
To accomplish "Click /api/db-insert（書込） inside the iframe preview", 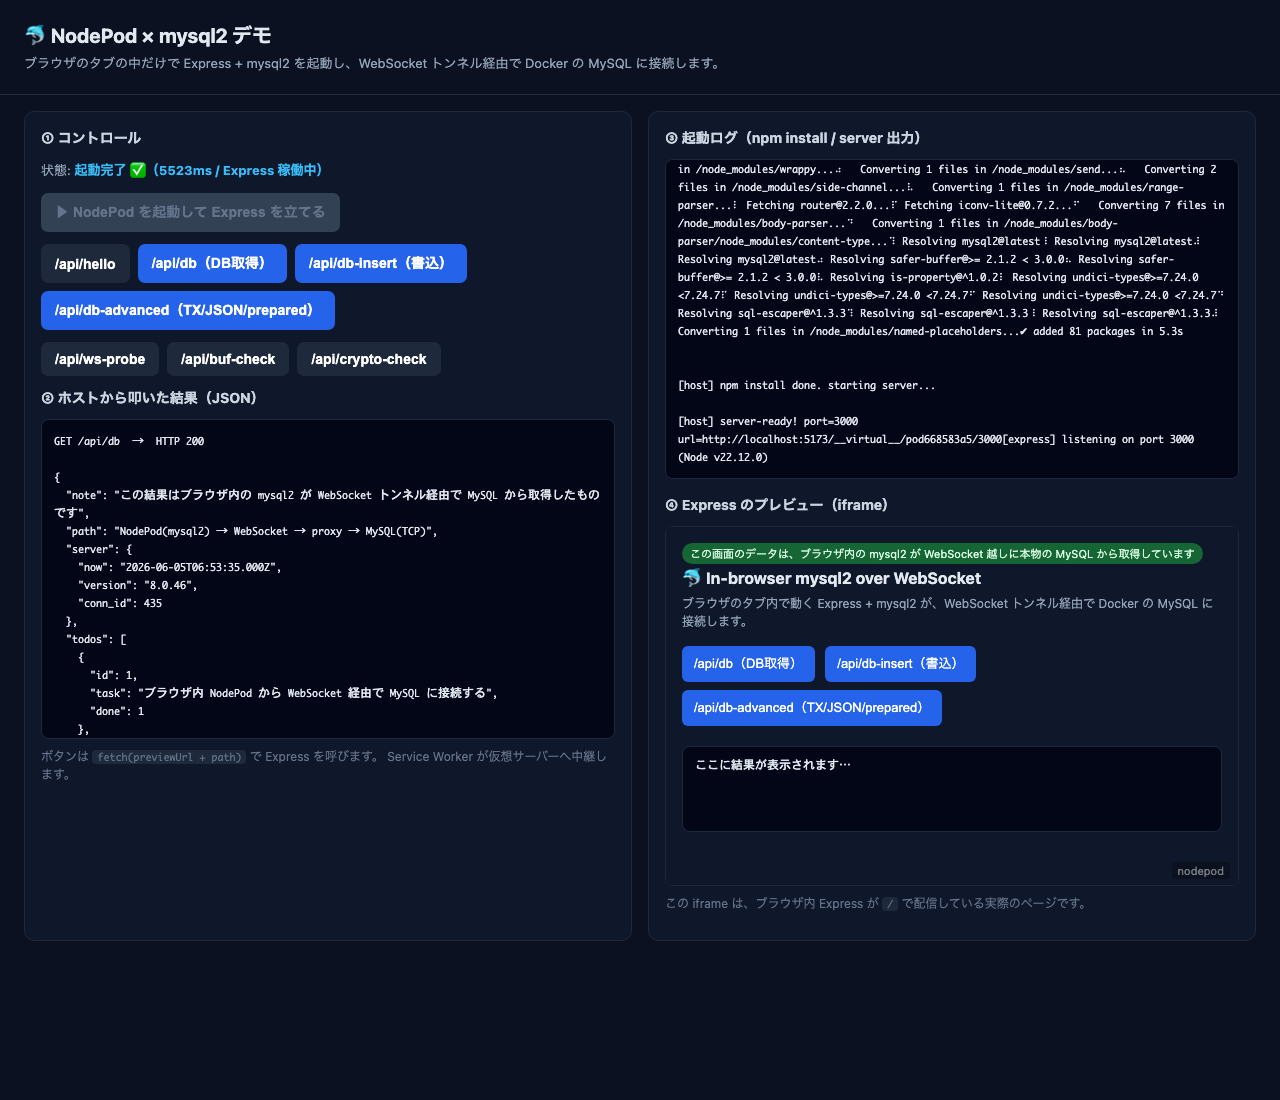I will tap(900, 664).
